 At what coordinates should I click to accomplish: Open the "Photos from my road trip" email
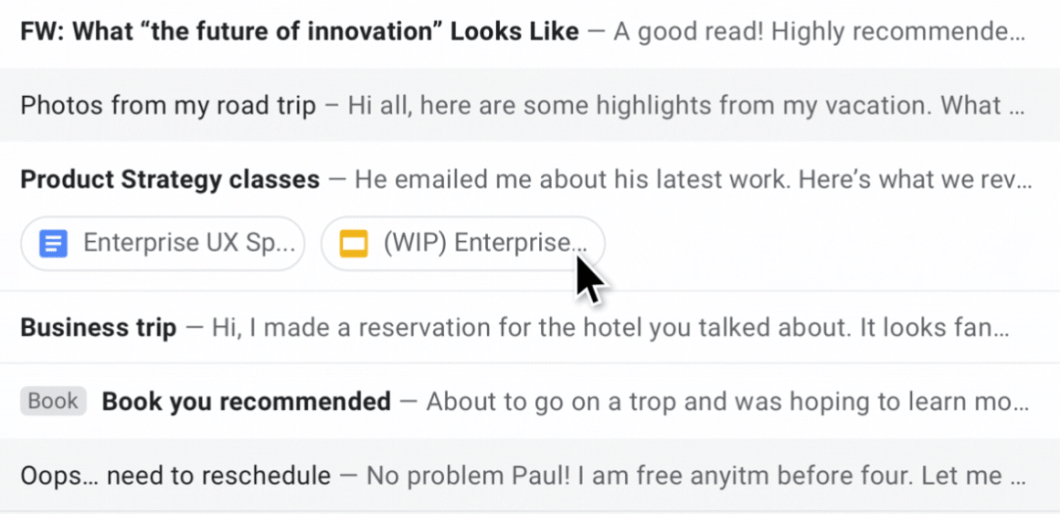tap(168, 105)
